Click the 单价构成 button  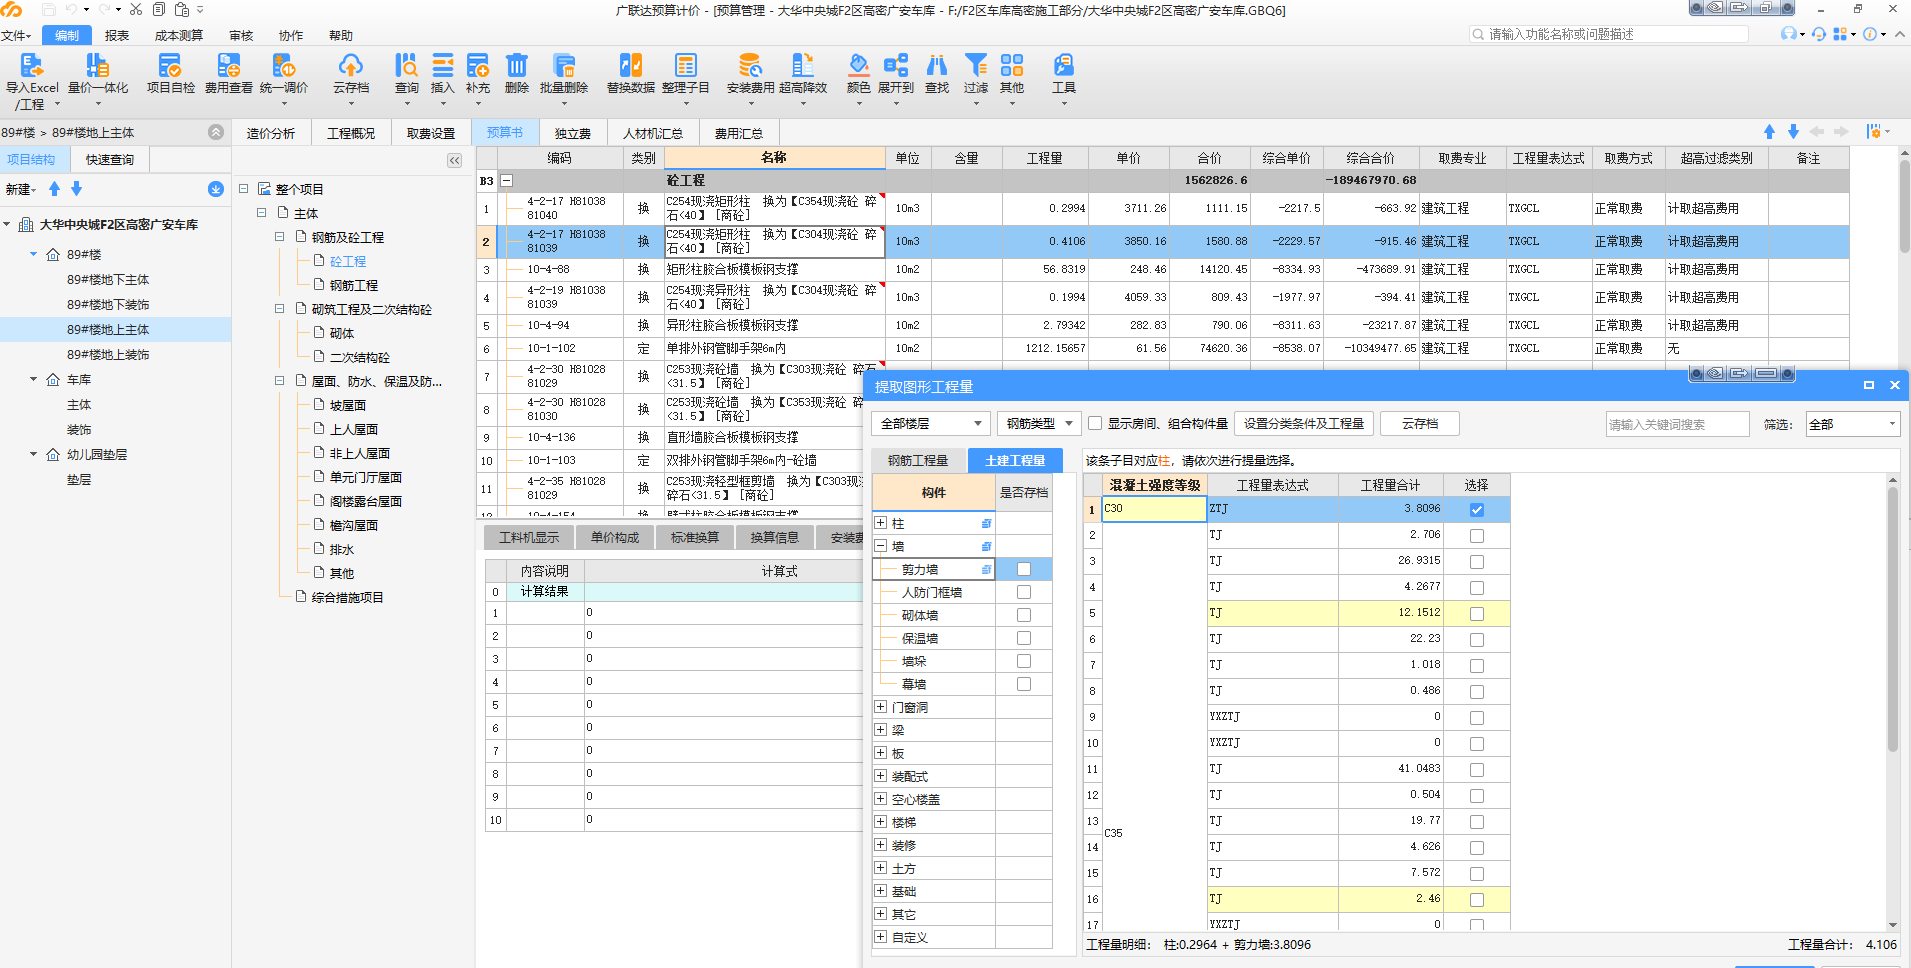pyautogui.click(x=614, y=538)
